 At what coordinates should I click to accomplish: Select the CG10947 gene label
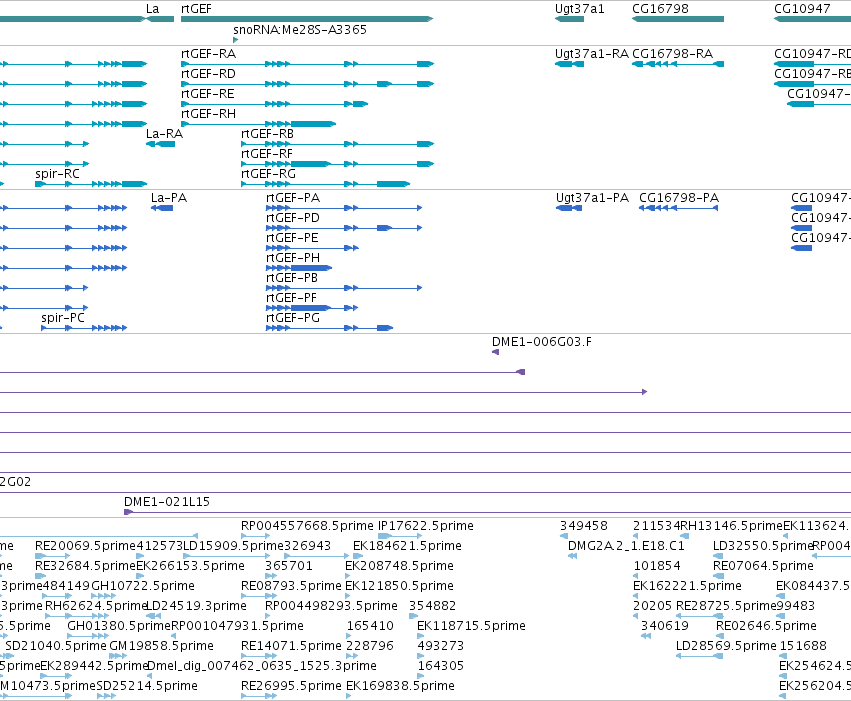pyautogui.click(x=802, y=9)
